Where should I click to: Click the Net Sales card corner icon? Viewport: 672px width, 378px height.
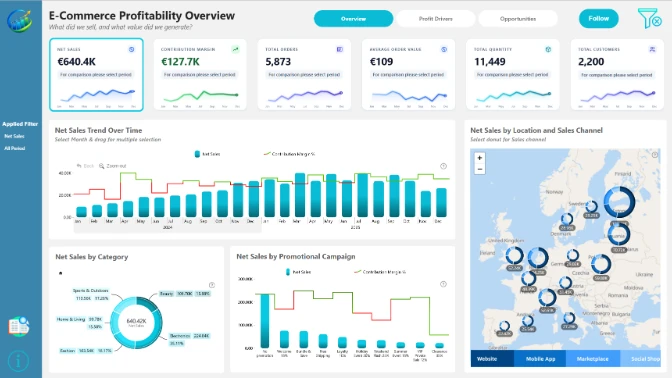132,49
